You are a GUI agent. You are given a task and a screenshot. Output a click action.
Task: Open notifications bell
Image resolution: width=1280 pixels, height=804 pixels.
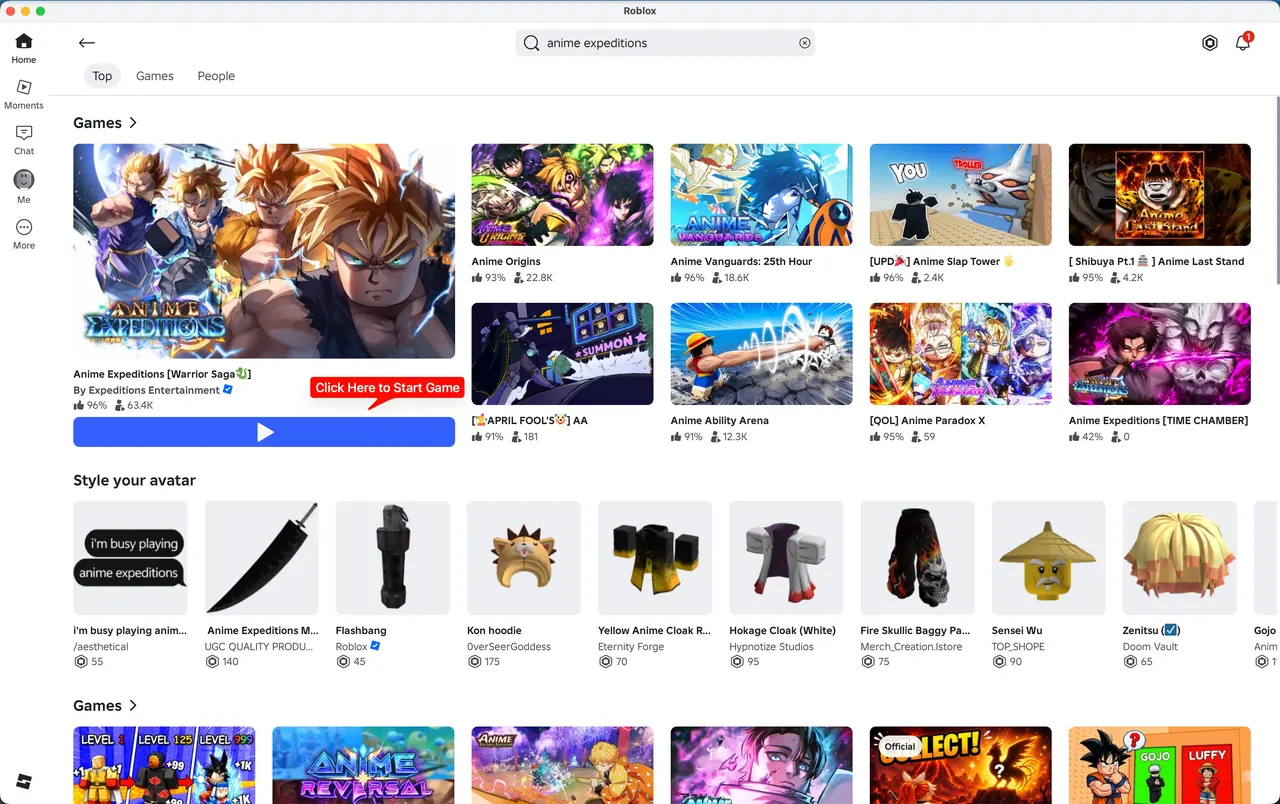pyautogui.click(x=1243, y=43)
